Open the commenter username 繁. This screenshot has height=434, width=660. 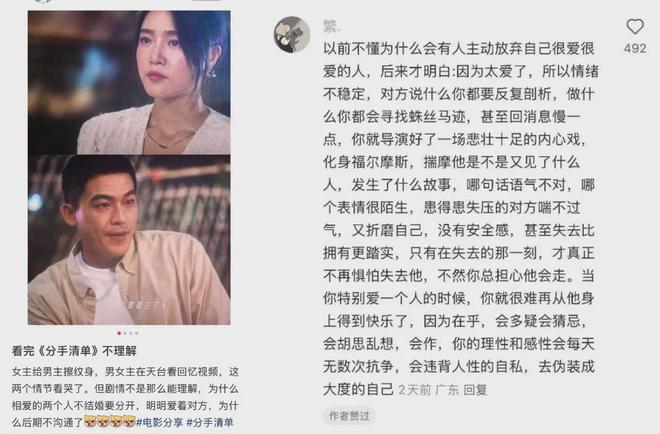[x=331, y=26]
